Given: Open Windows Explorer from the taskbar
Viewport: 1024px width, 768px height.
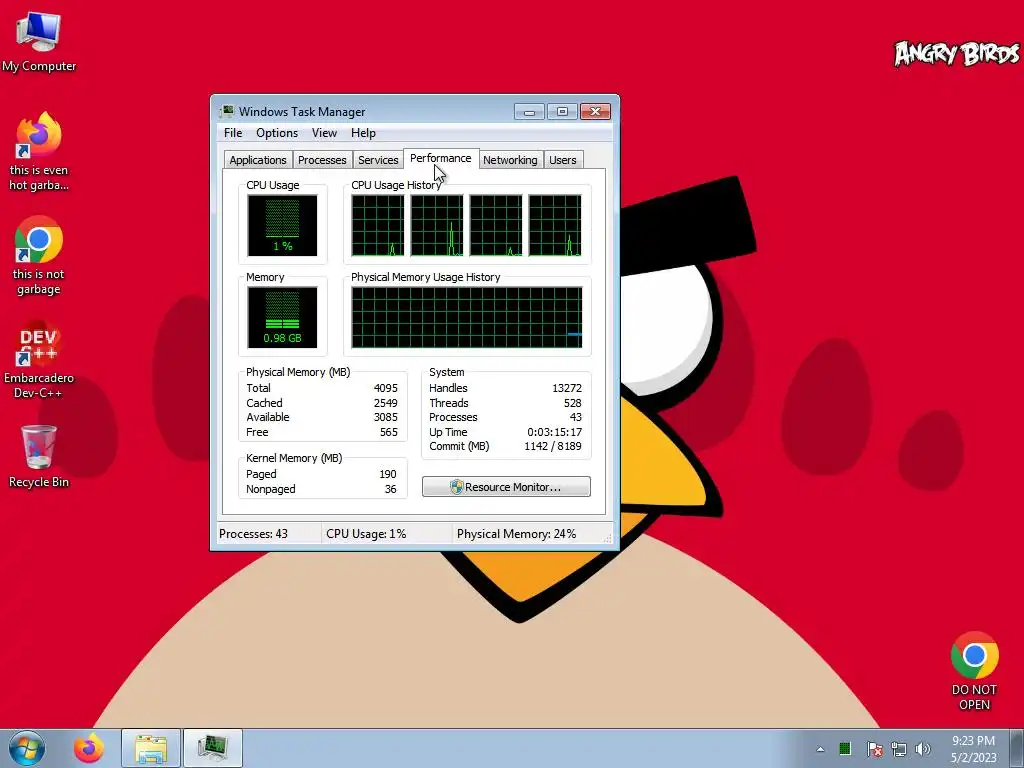Looking at the screenshot, I should 151,748.
